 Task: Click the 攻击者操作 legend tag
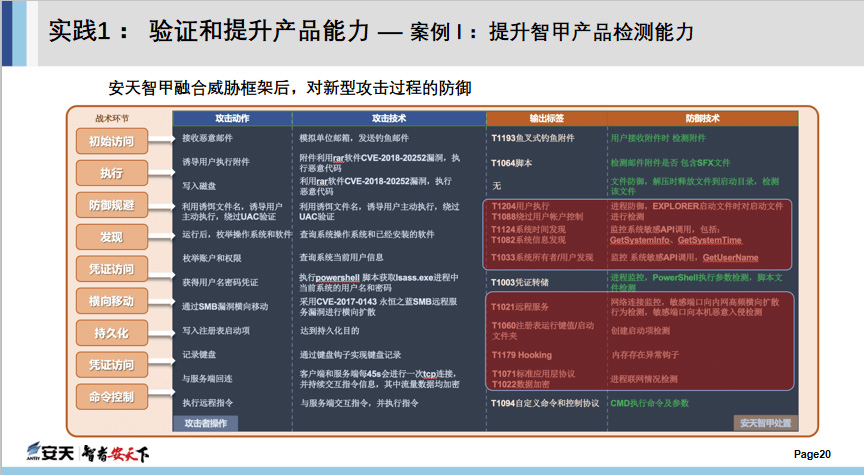(x=206, y=423)
